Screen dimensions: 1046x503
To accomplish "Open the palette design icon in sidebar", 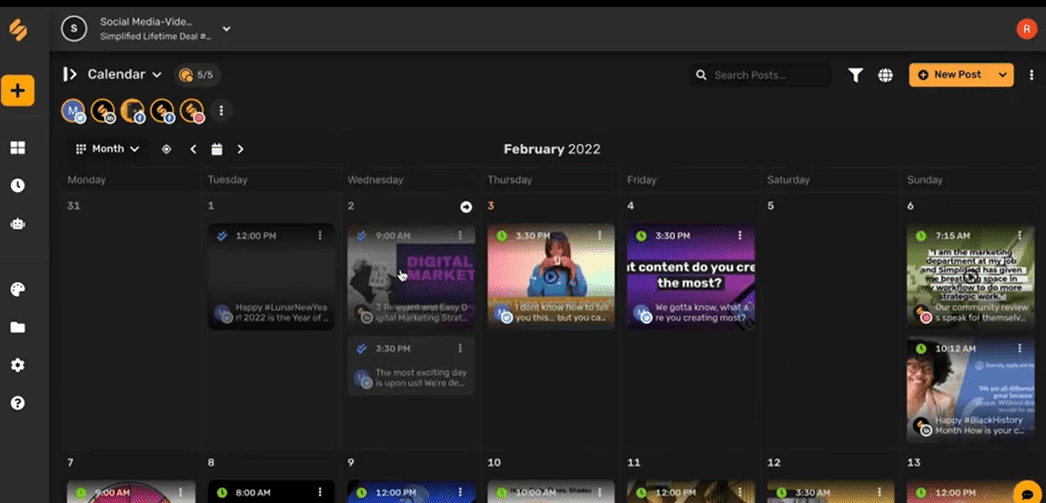I will pyautogui.click(x=17, y=289).
